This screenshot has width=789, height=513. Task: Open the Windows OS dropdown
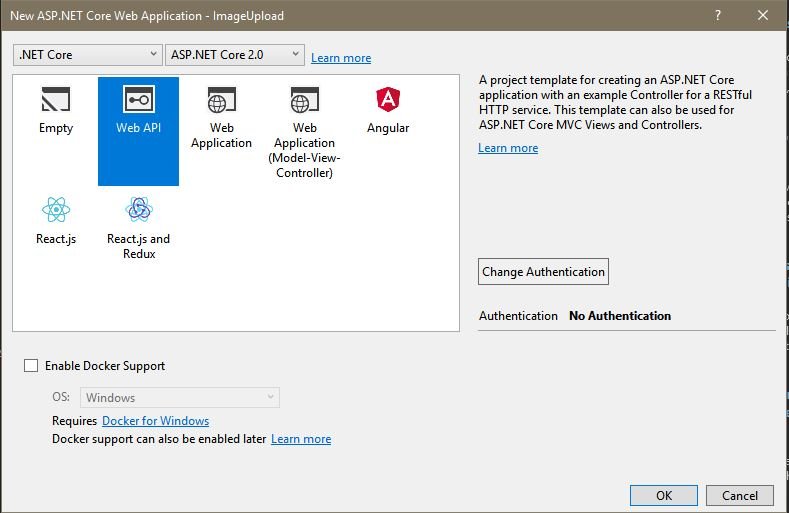[x=180, y=397]
